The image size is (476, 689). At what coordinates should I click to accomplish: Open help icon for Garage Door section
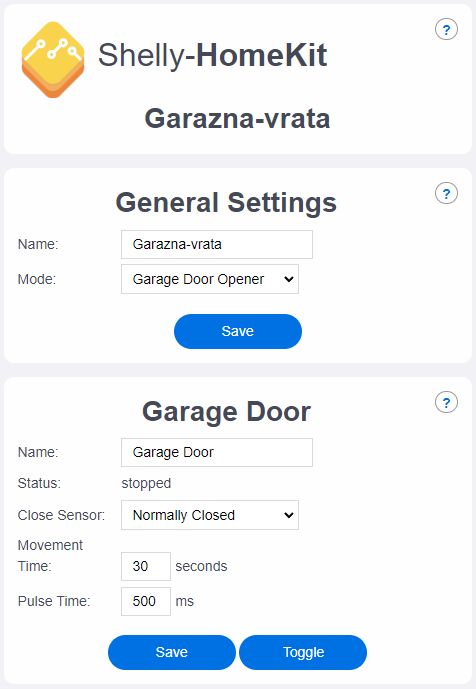tap(446, 403)
